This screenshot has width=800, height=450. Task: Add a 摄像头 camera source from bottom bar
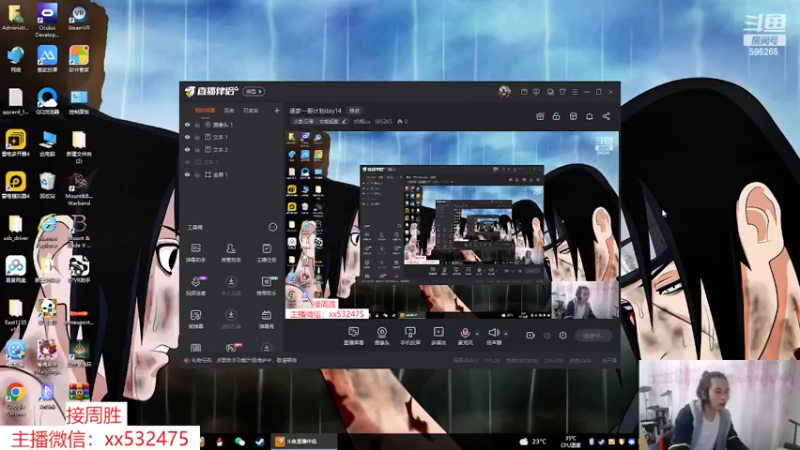(382, 336)
